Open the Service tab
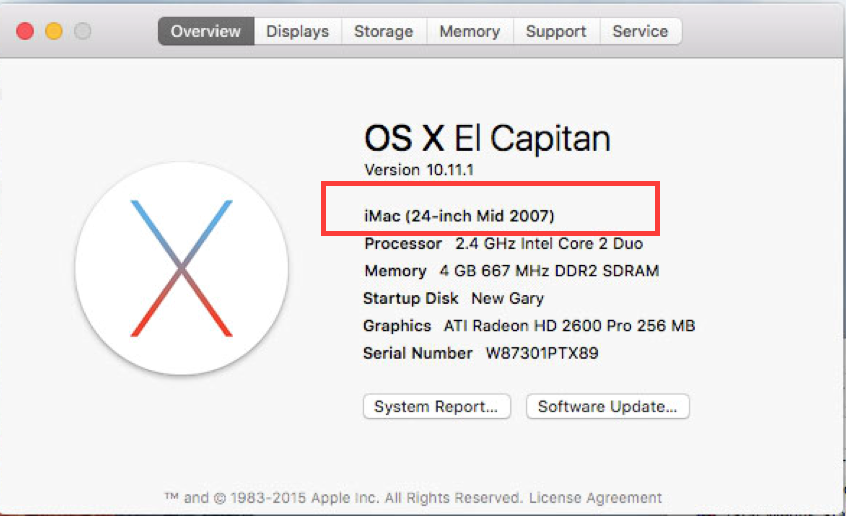 tap(640, 31)
